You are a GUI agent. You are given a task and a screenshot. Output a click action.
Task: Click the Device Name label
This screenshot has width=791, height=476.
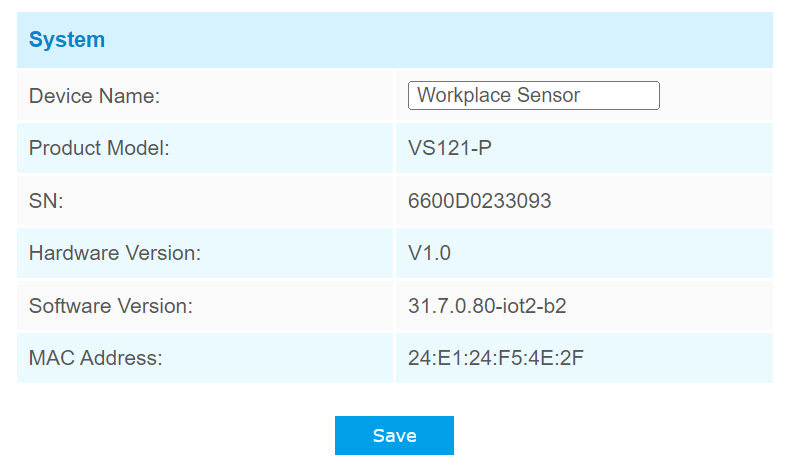coord(95,96)
